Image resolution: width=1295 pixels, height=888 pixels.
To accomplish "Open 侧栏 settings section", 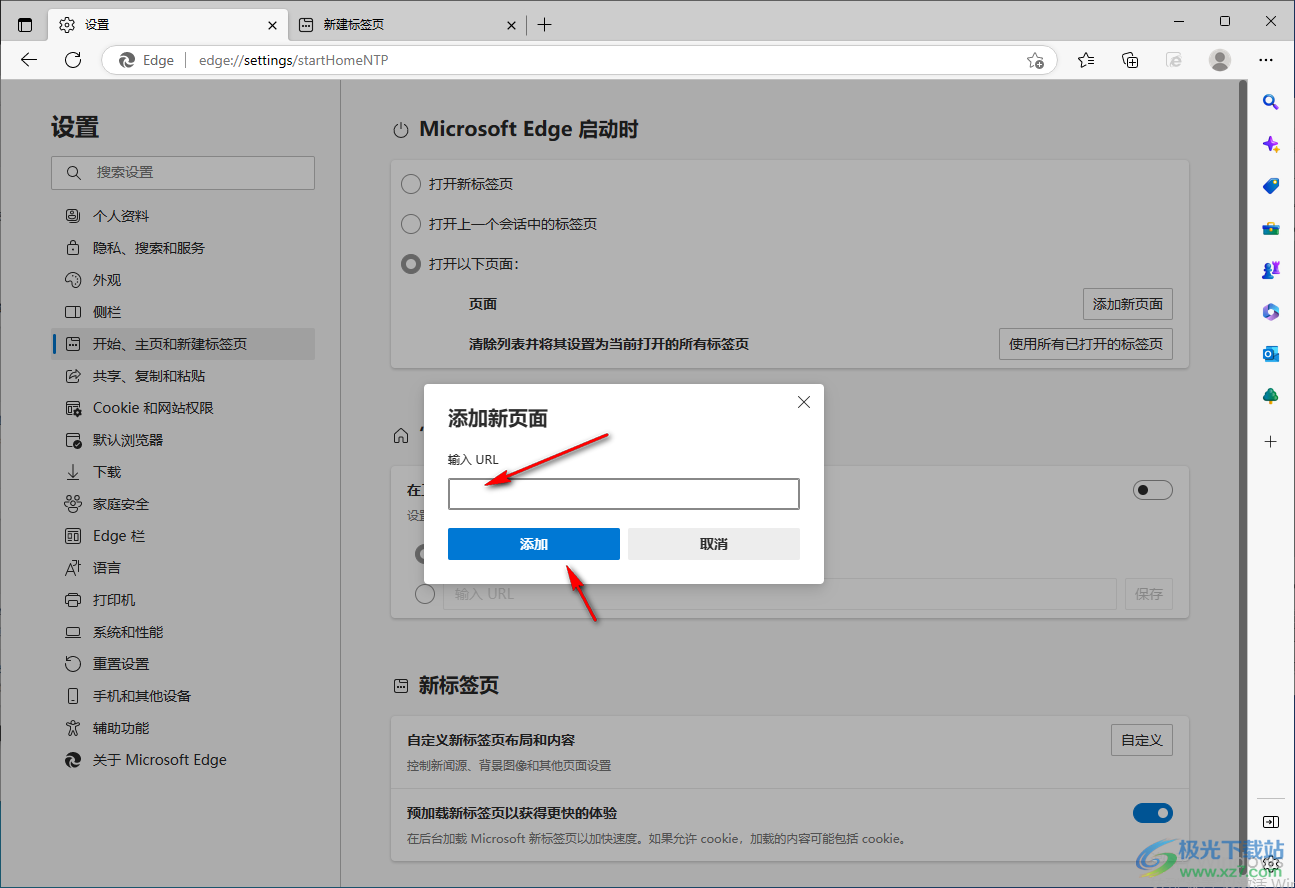I will pyautogui.click(x=183, y=312).
